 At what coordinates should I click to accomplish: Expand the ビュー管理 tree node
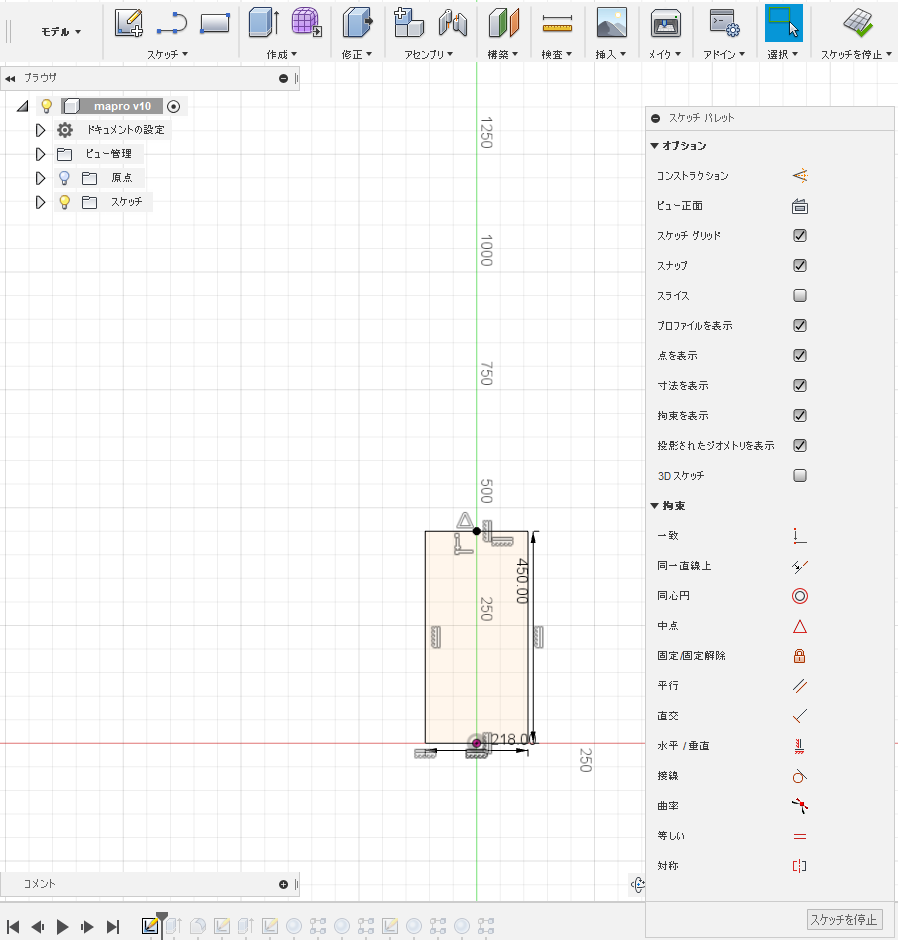point(40,153)
